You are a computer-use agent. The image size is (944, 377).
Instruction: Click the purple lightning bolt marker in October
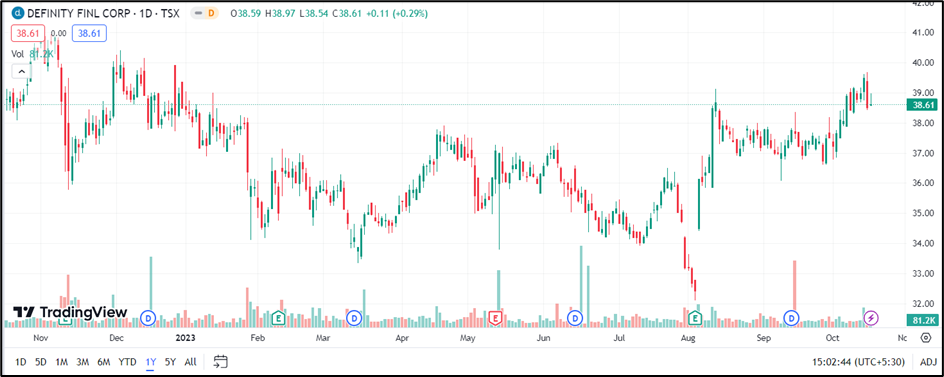point(871,317)
